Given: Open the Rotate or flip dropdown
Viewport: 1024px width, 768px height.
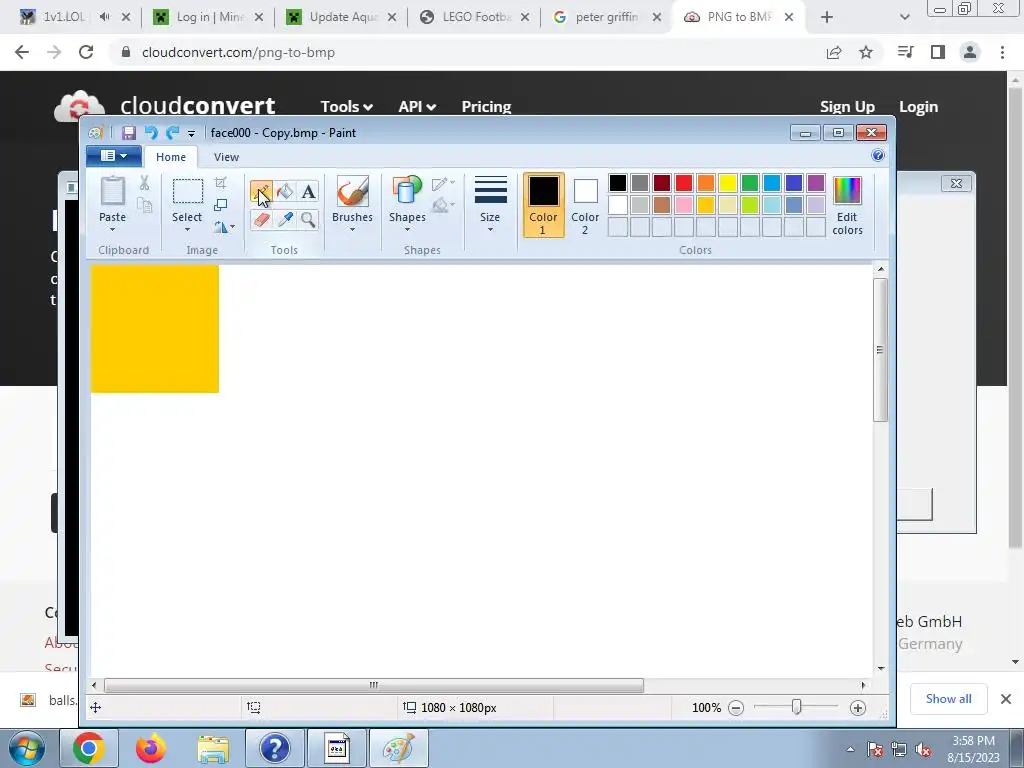Looking at the screenshot, I should [x=224, y=227].
